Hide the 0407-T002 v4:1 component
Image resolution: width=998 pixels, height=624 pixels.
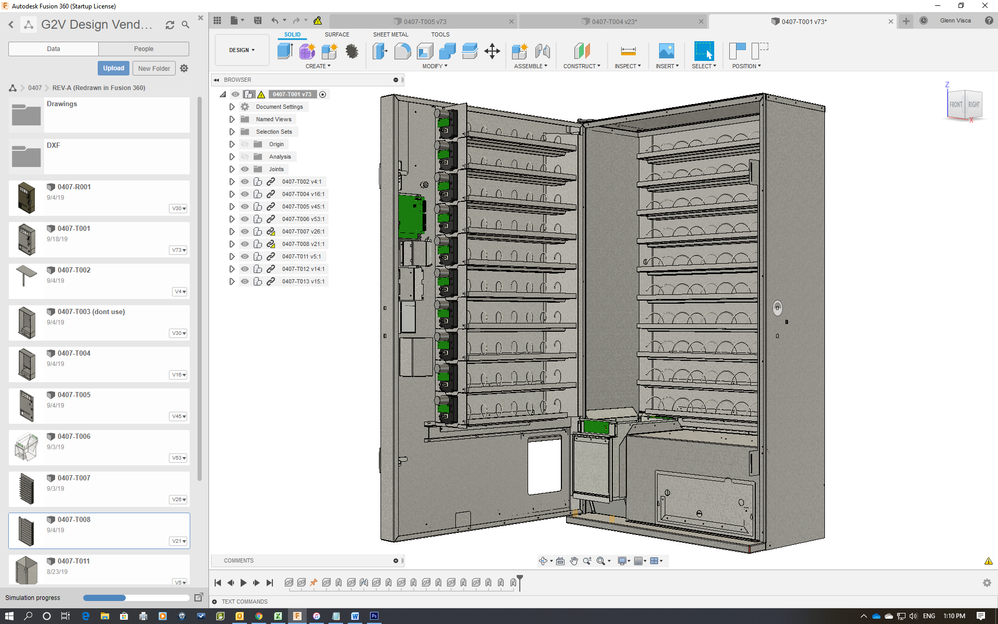tap(245, 182)
